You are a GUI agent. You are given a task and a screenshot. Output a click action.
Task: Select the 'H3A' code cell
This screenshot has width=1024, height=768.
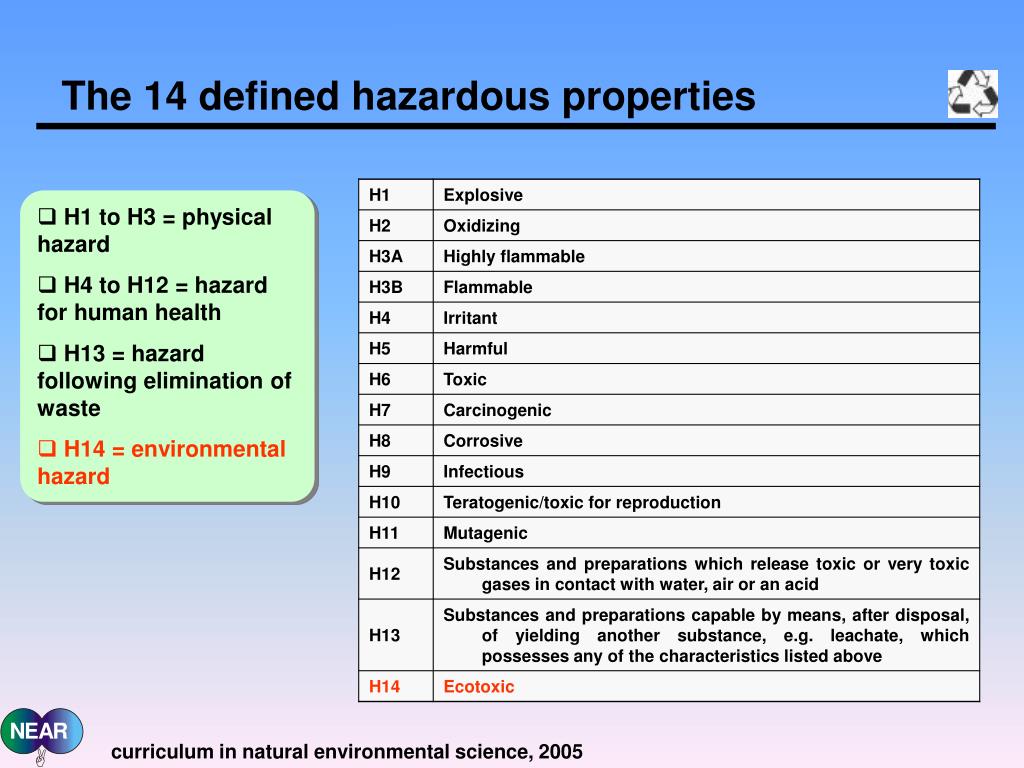pos(396,256)
